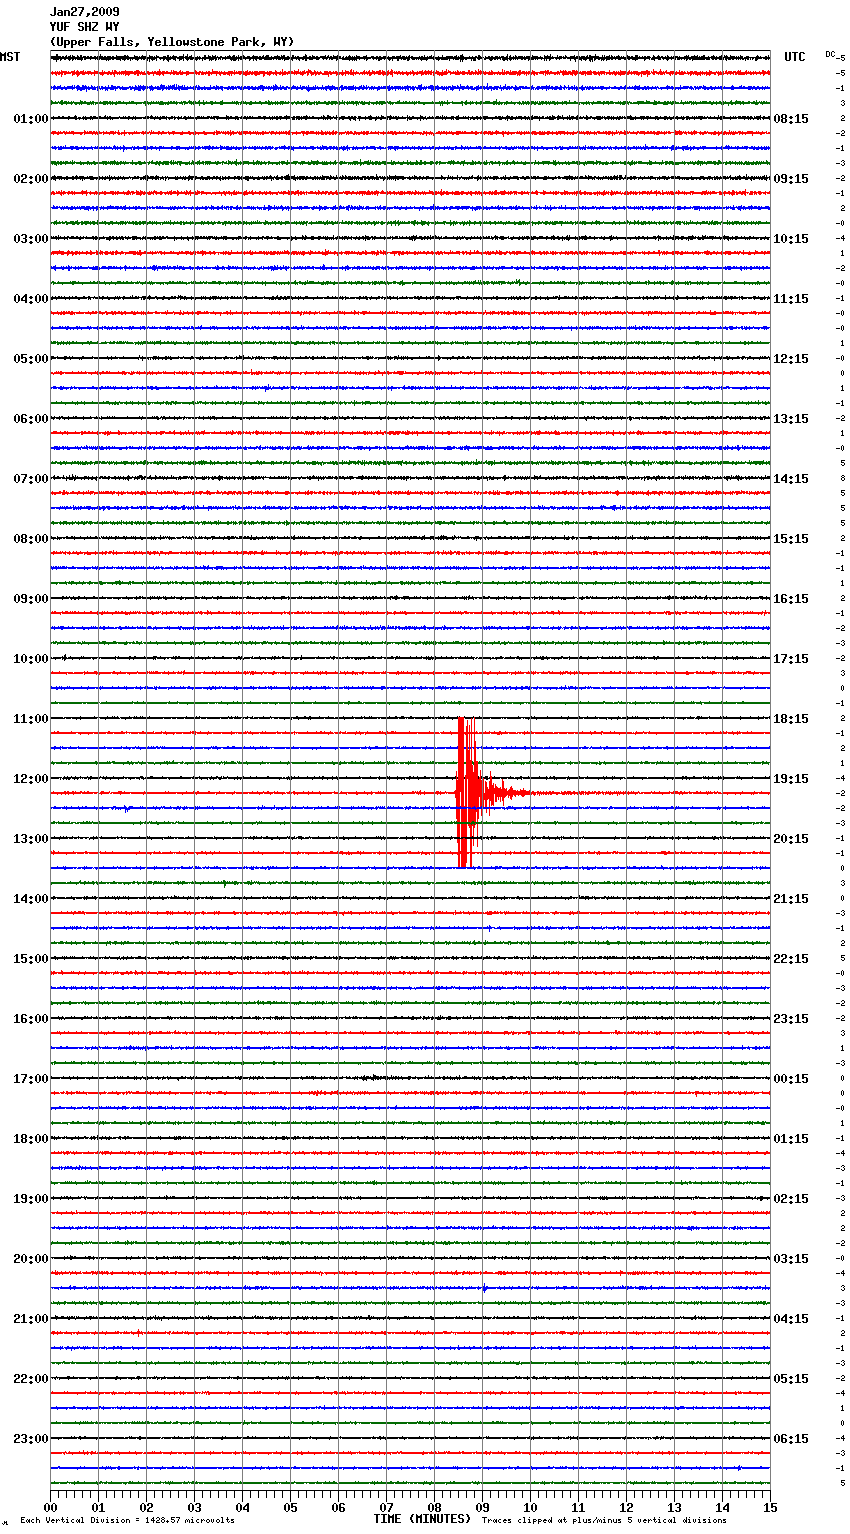Select the 14:00 MST time label
The height and width of the screenshot is (1534, 850).
[x=31, y=899]
